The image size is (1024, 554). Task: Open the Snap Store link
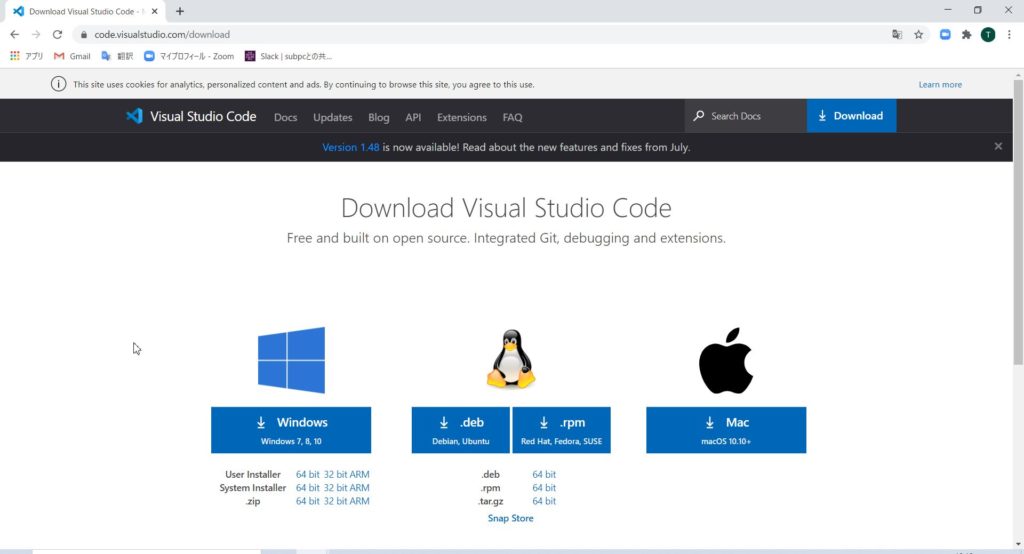(x=511, y=518)
